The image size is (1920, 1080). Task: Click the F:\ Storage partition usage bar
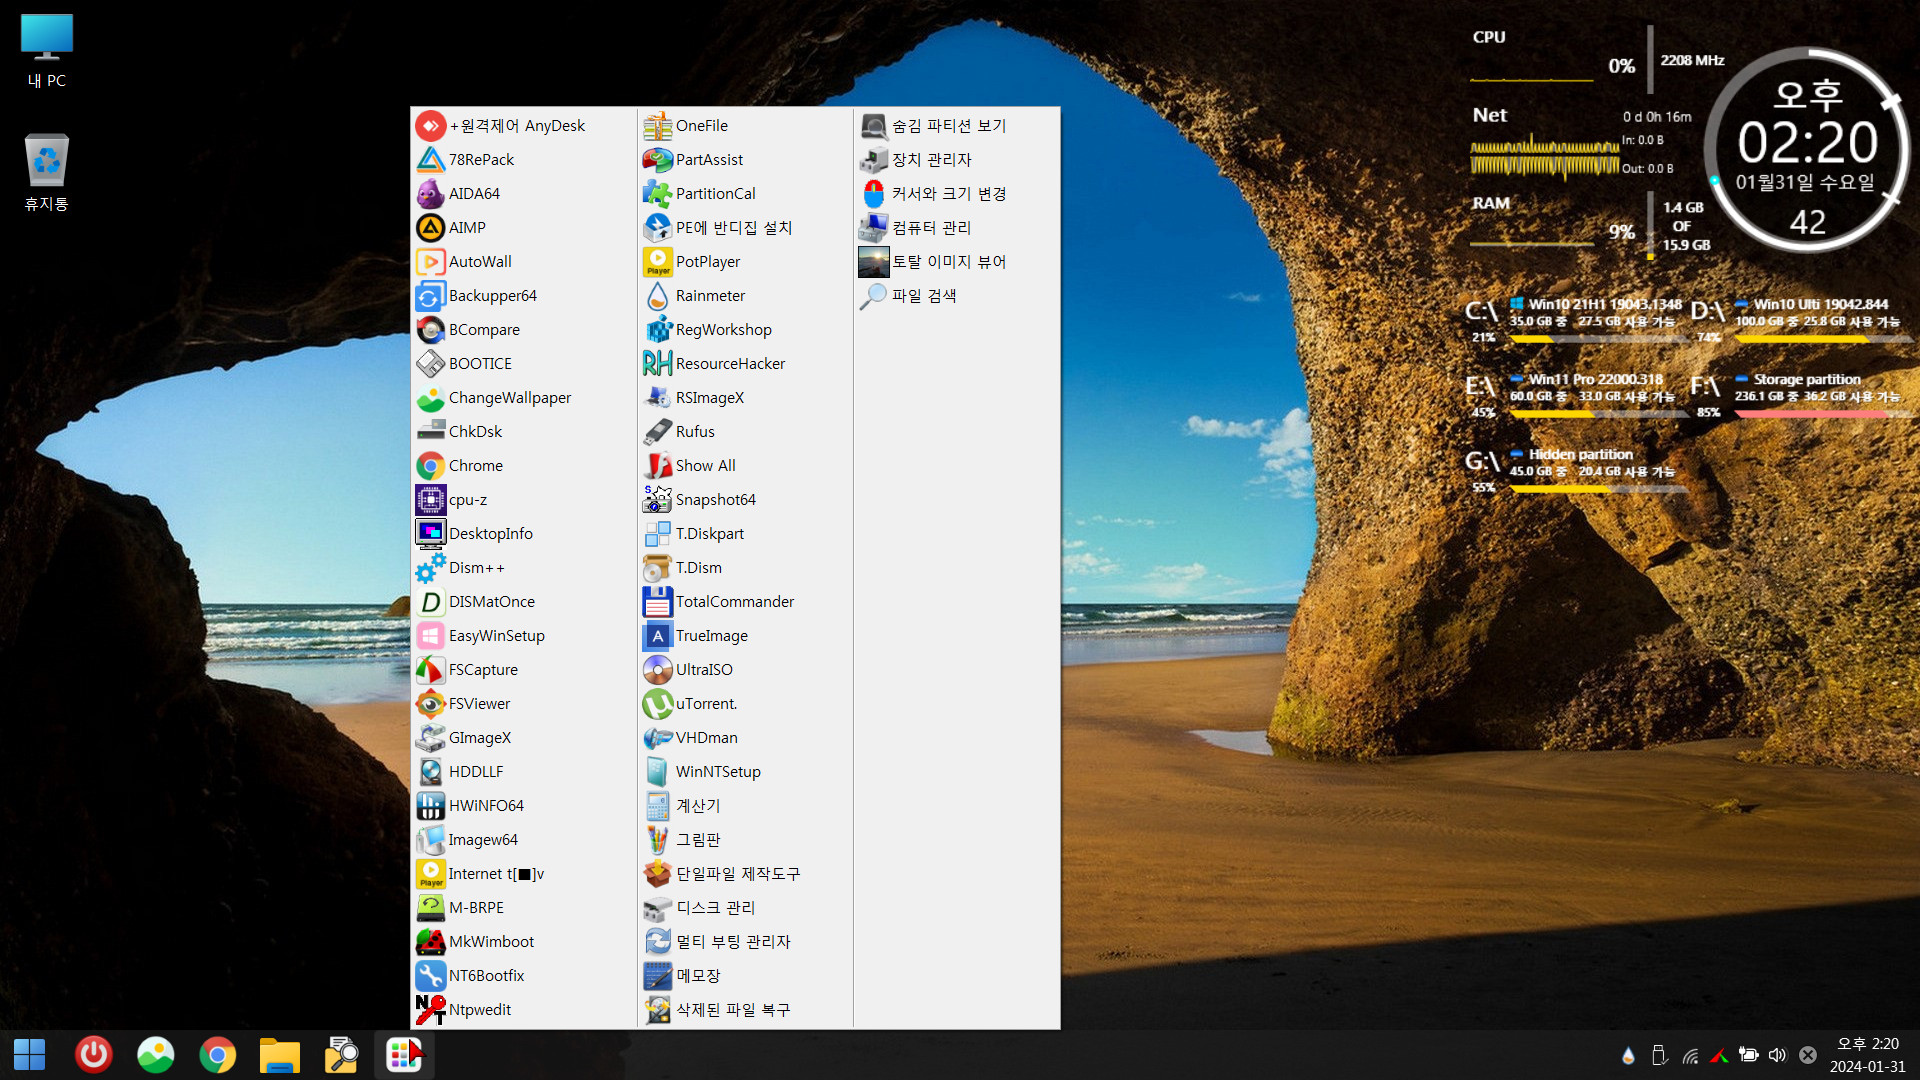tap(1823, 414)
